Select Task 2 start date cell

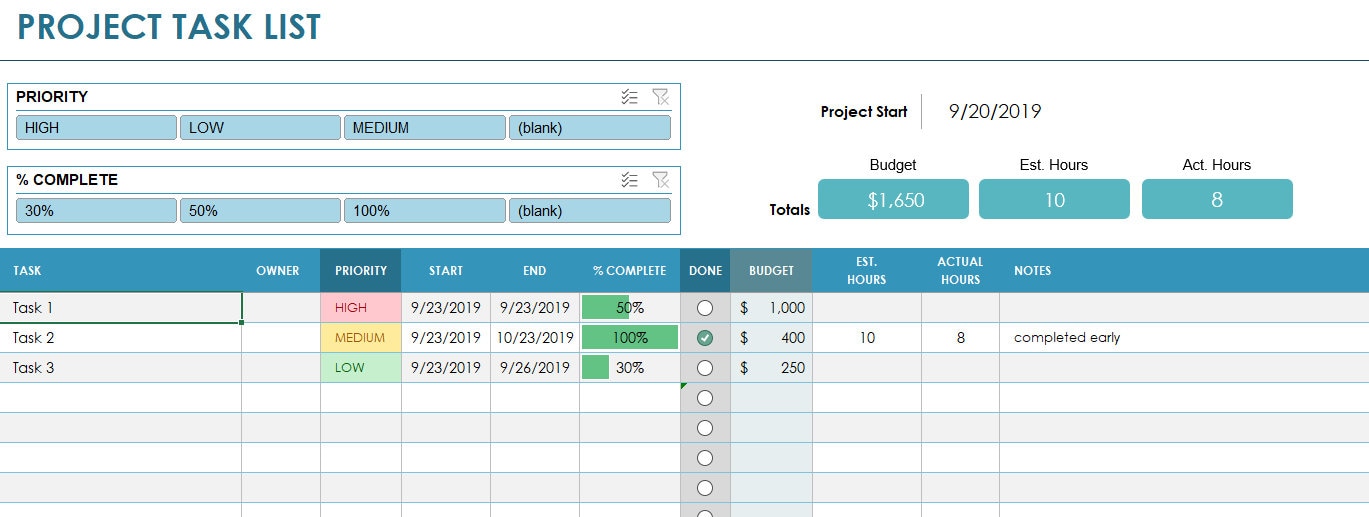click(446, 338)
